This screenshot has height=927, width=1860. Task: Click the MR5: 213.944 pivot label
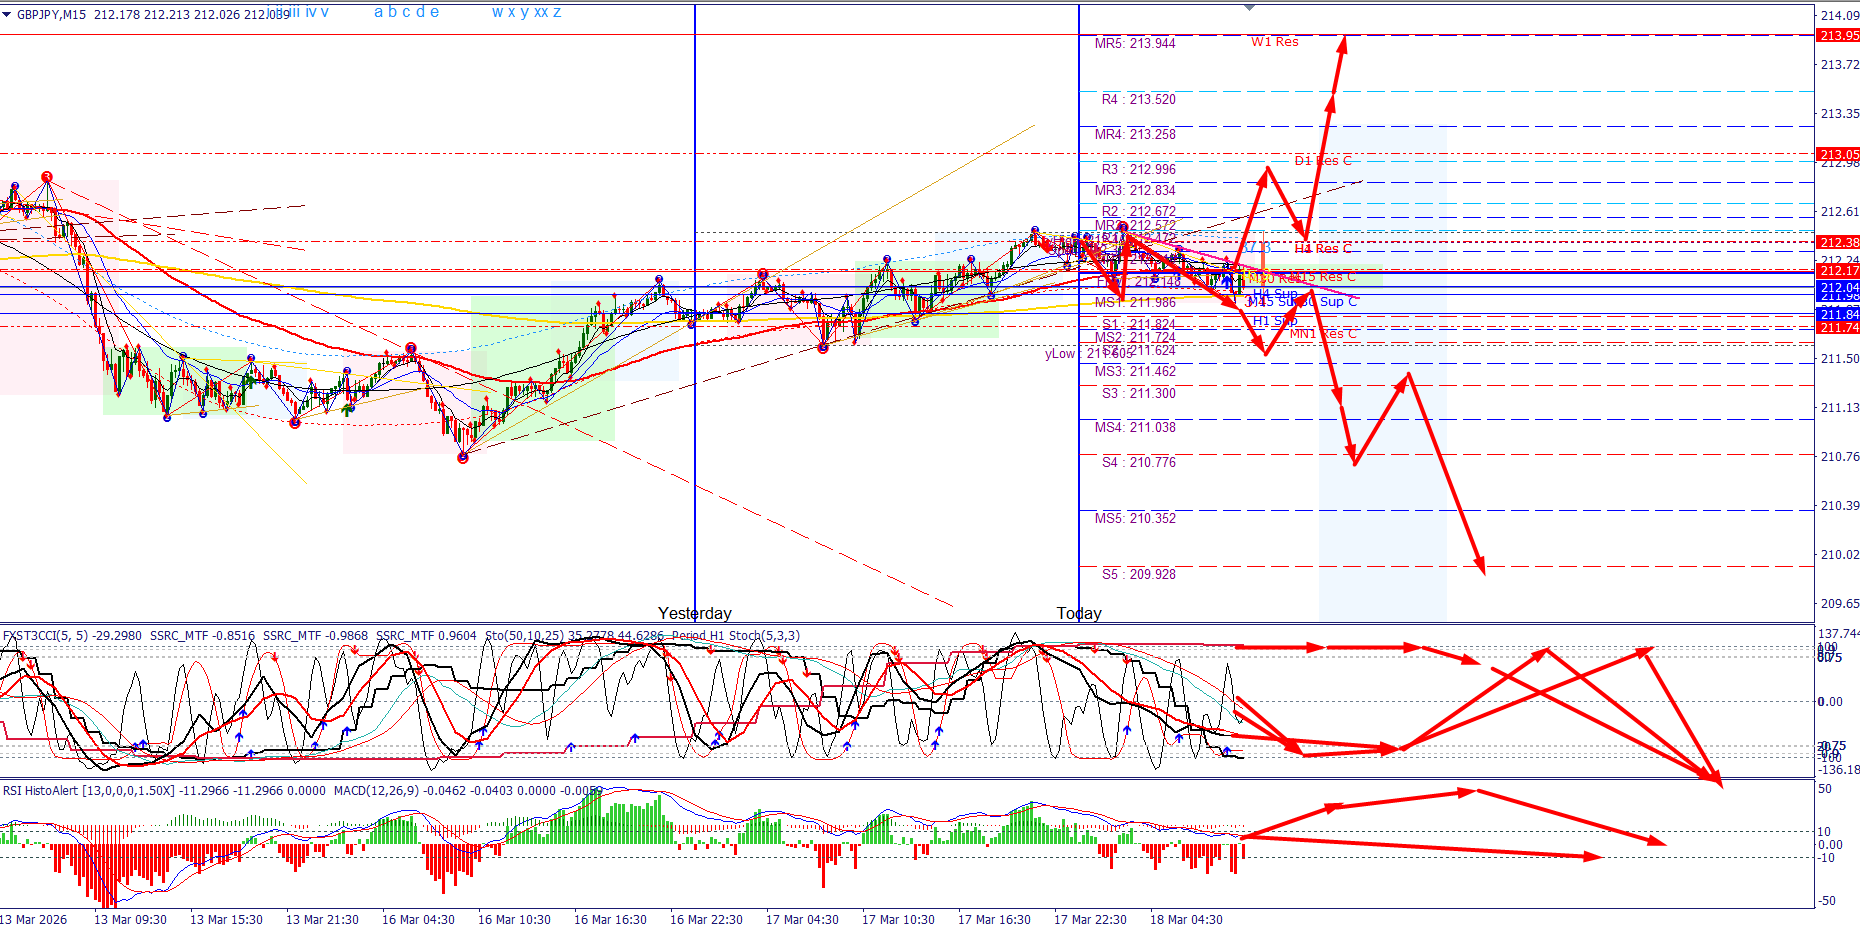(x=1135, y=43)
